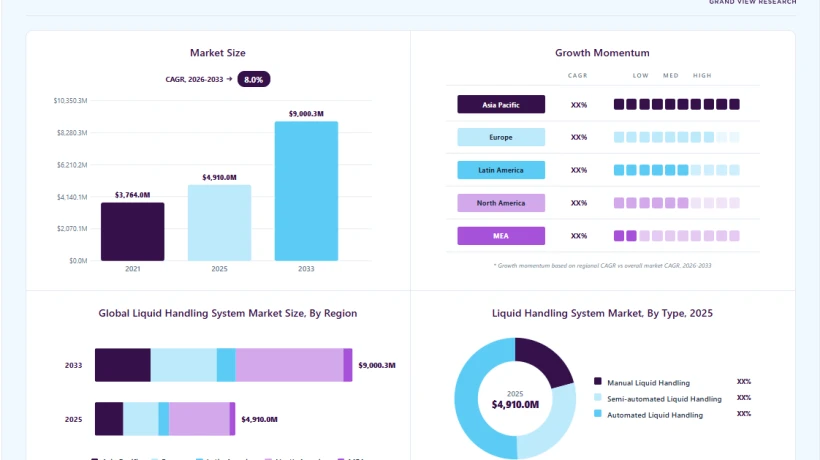Click the Market Size chart title
Screen dimensions: 820x460
tap(218, 53)
